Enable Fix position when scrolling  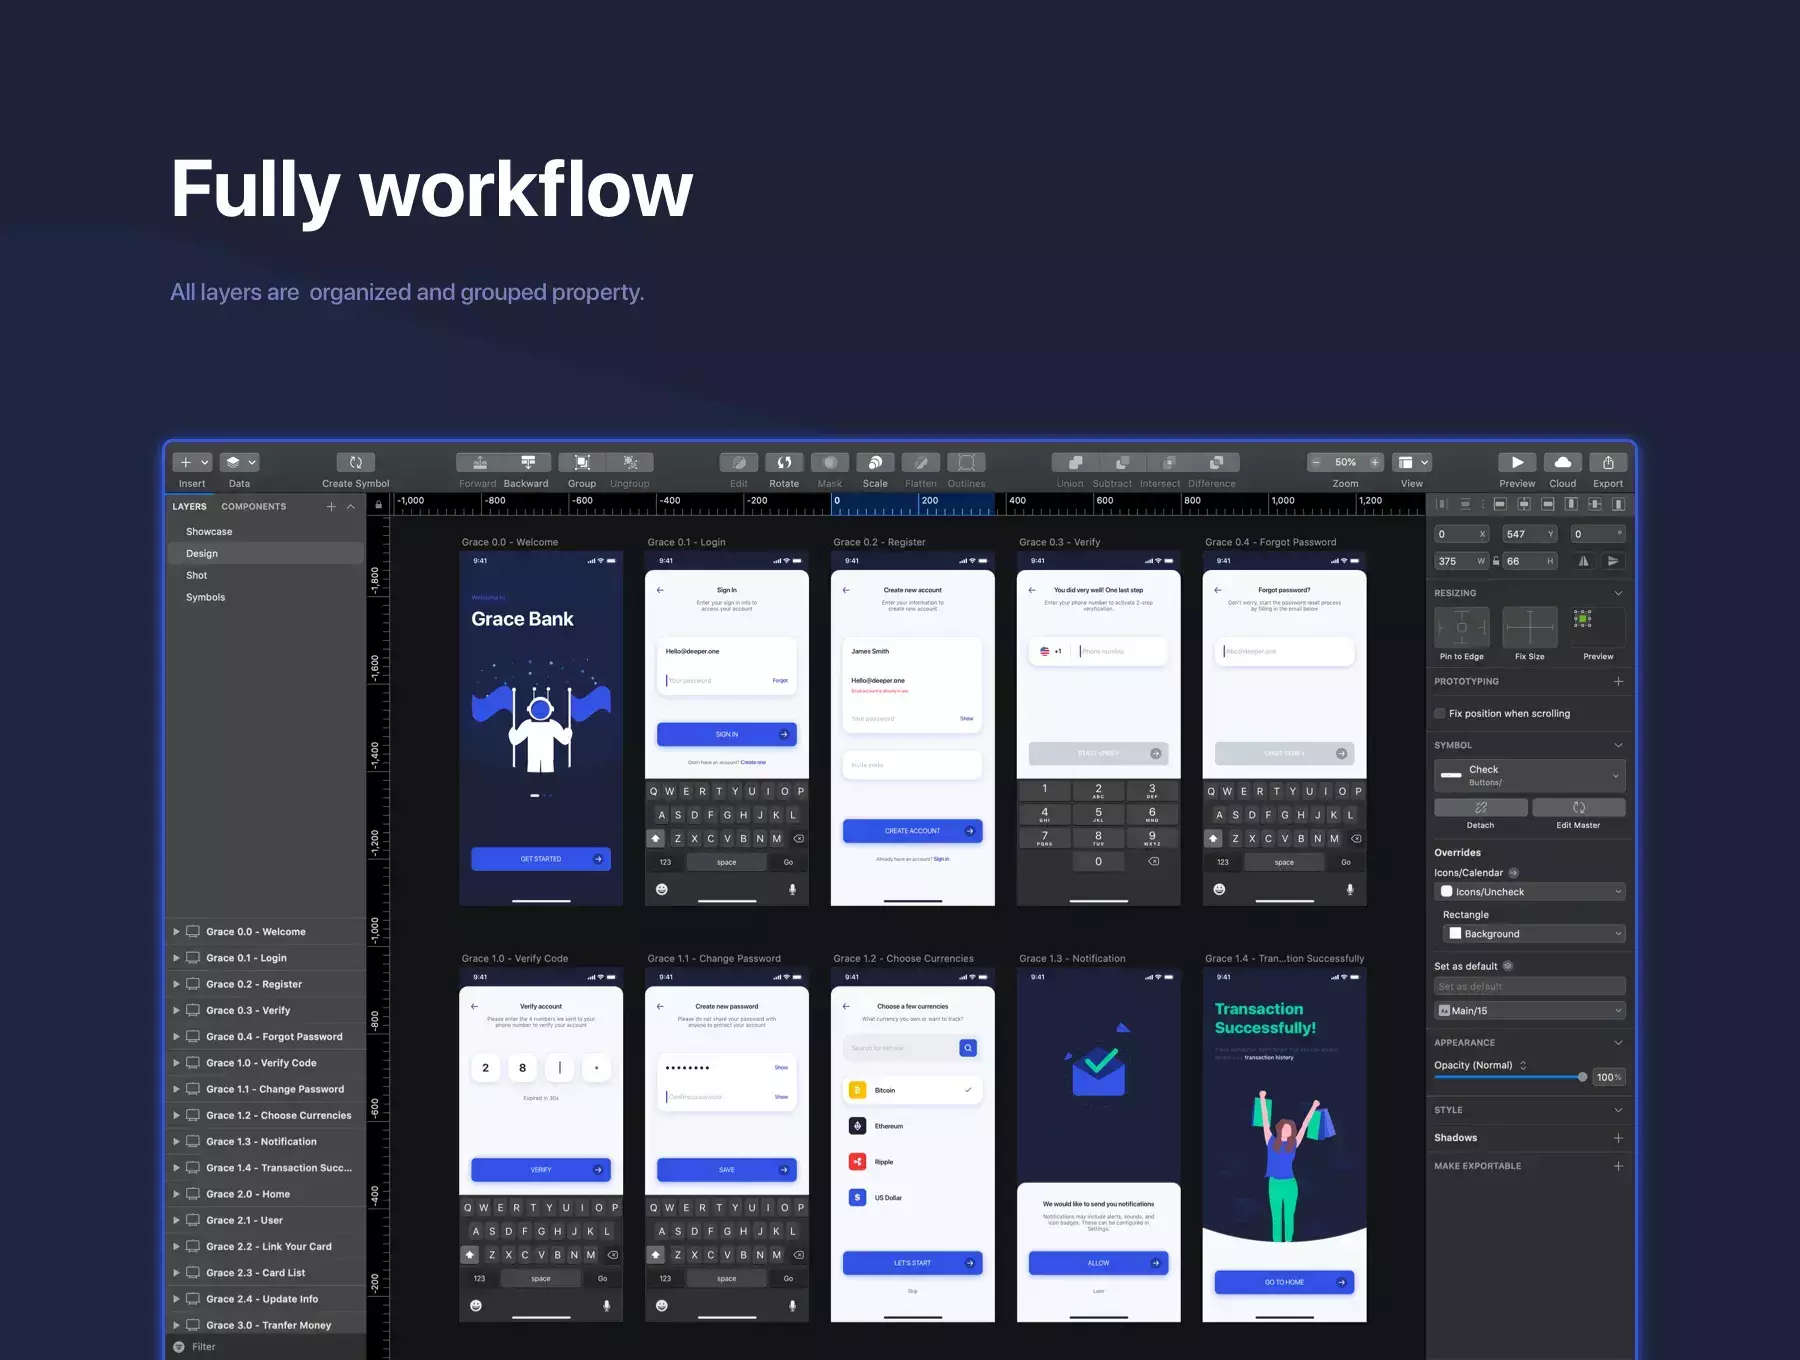[1440, 714]
